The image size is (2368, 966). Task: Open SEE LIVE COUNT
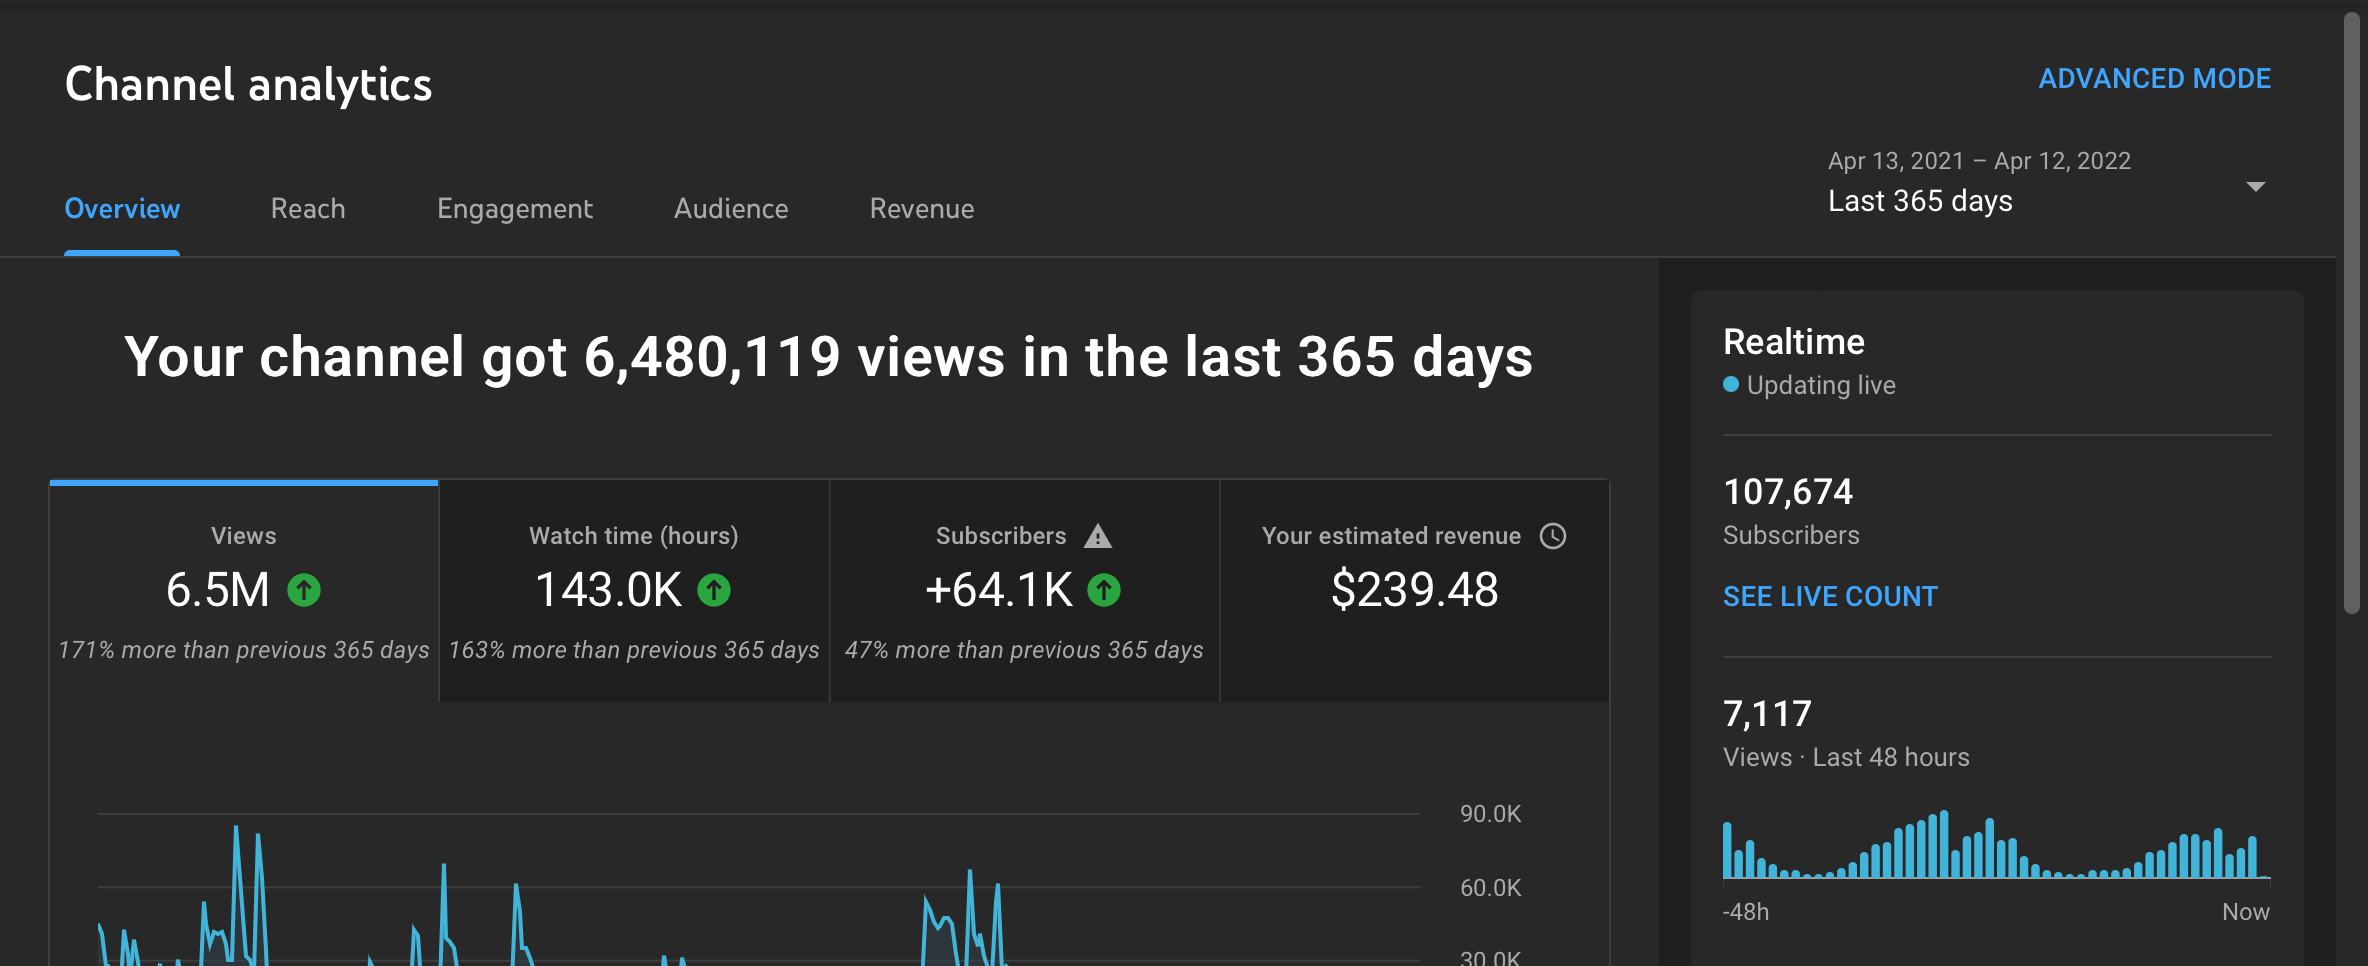point(1830,596)
